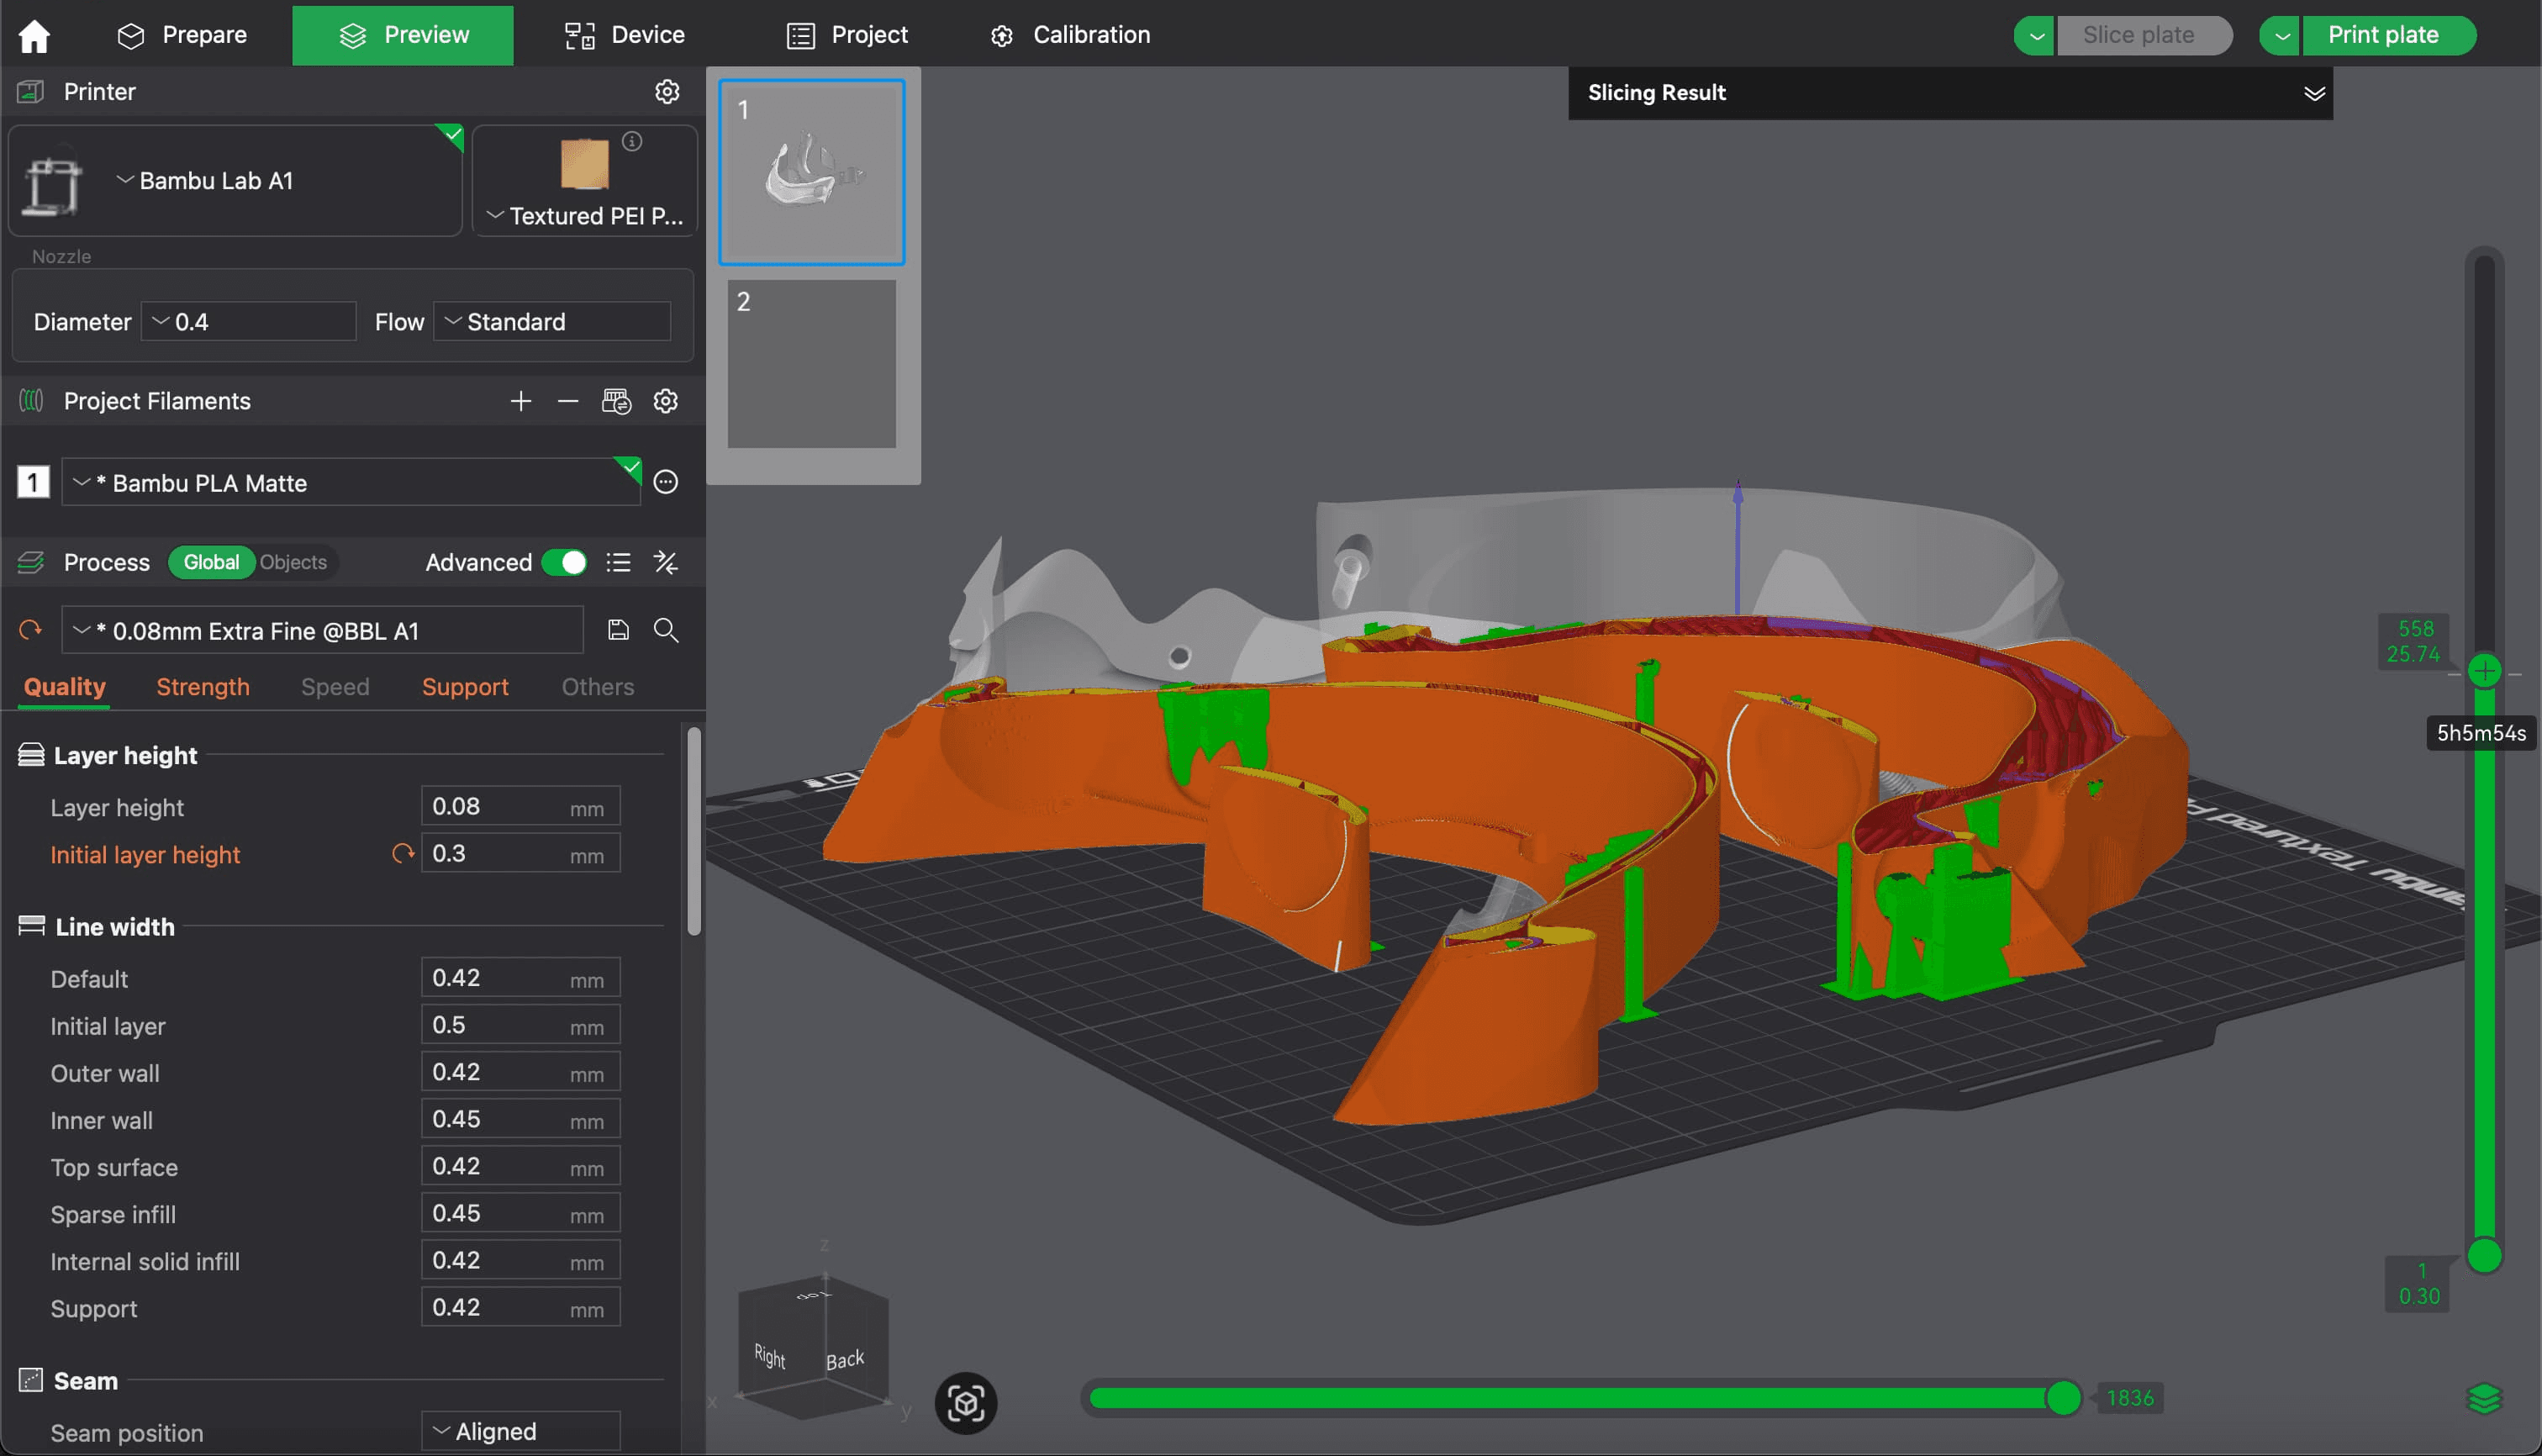This screenshot has height=1456, width=2542.
Task: Switch process scope to Objects
Action: tap(293, 563)
